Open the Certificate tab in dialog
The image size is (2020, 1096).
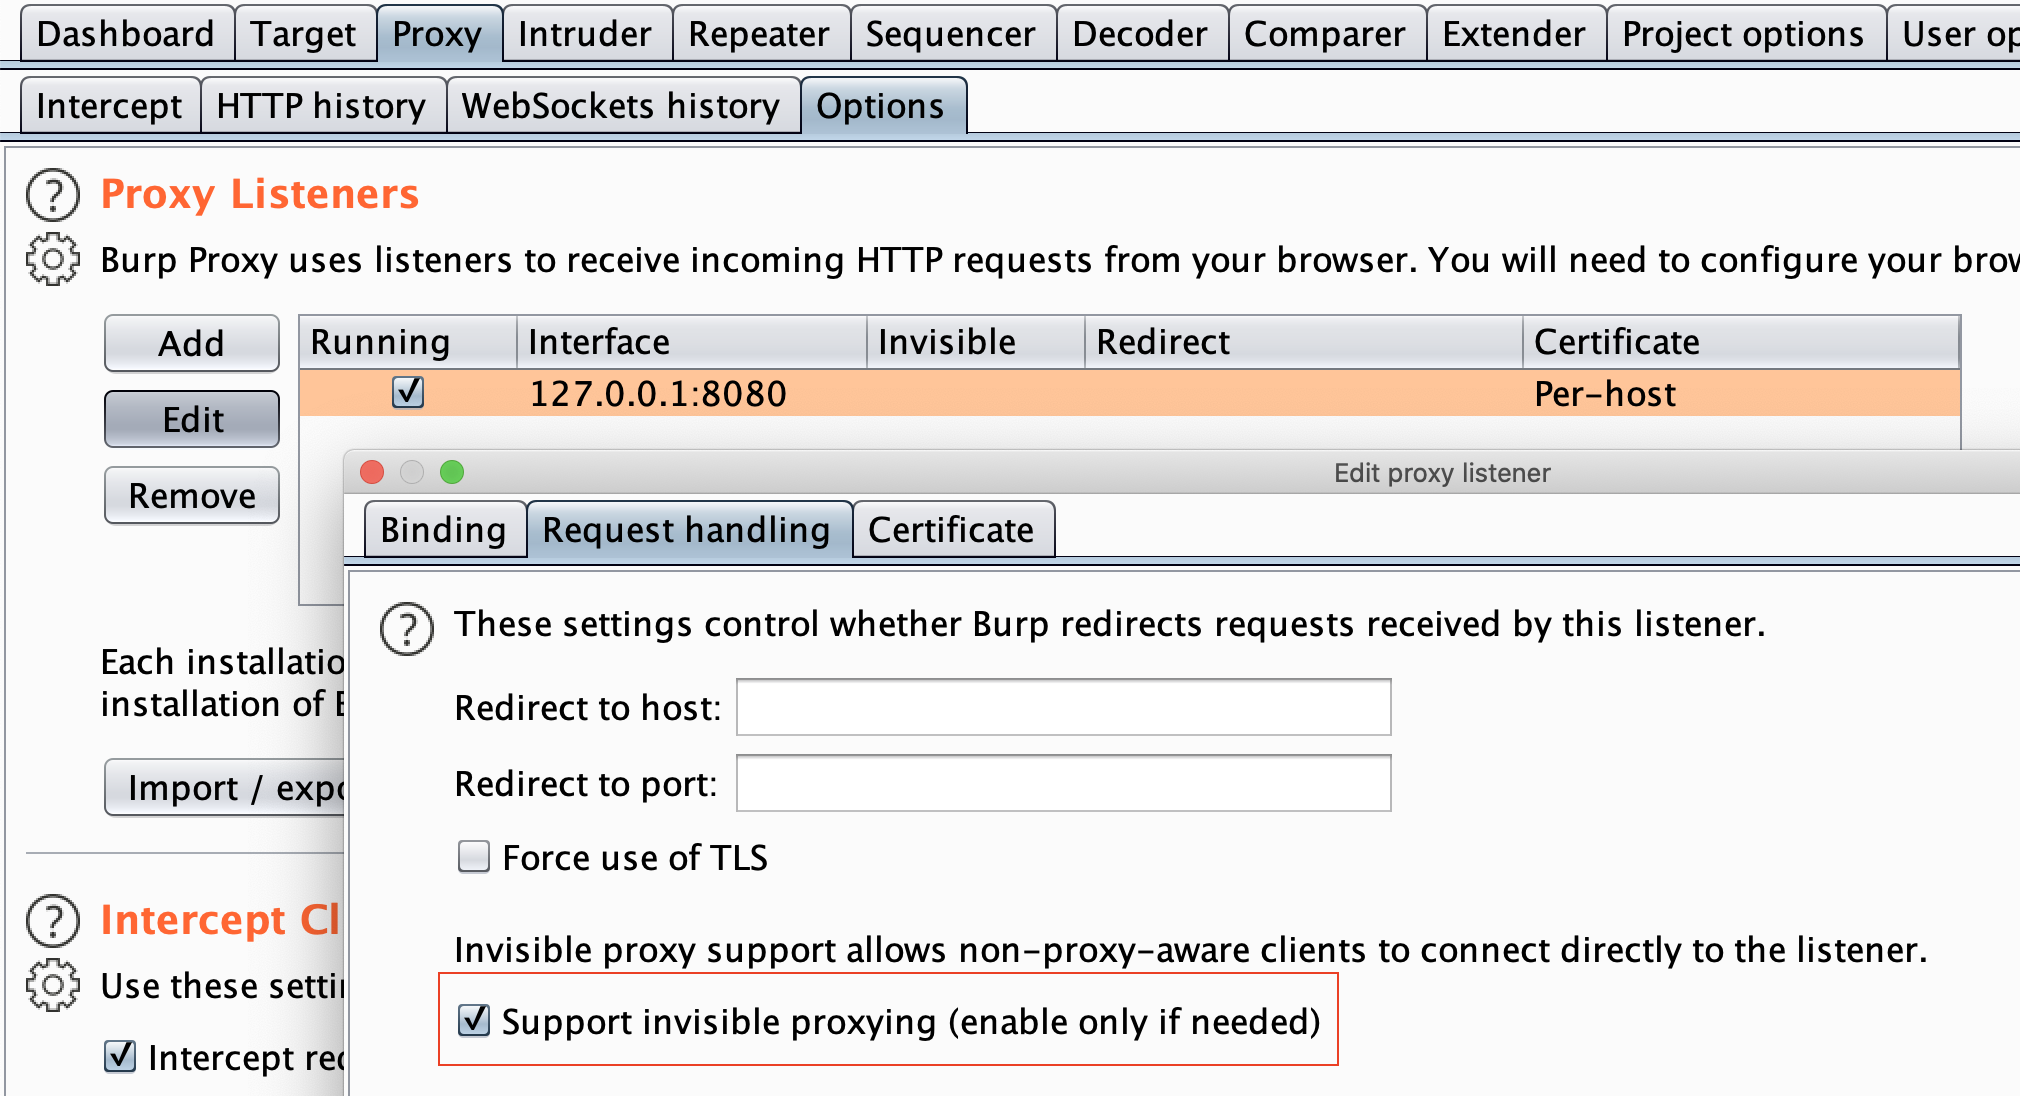pos(951,530)
